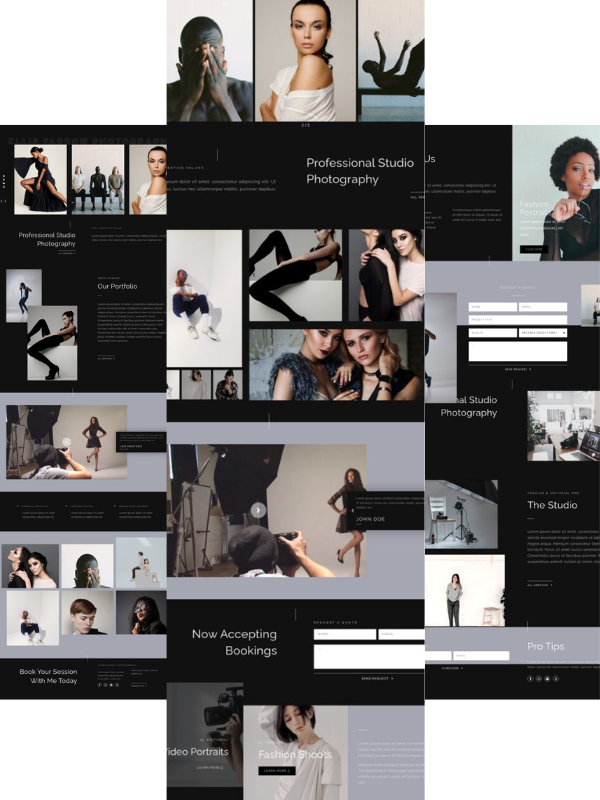Open the seated model in white sneakers photo

(x=204, y=298)
